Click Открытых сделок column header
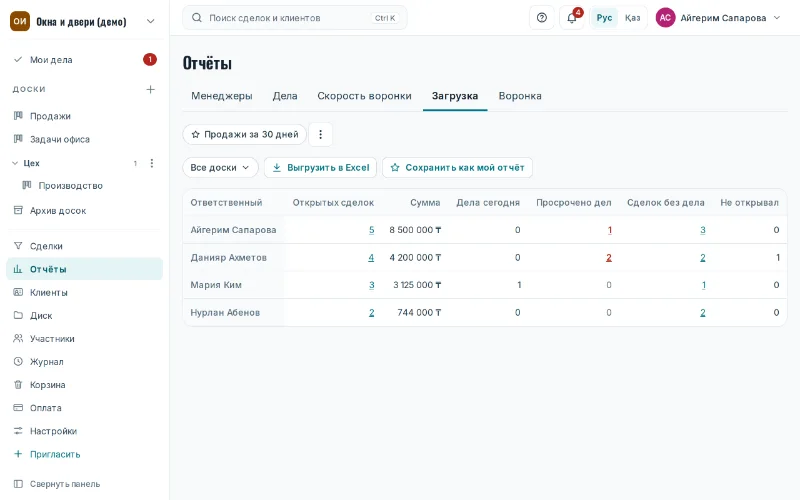The width and height of the screenshot is (800, 500). click(333, 203)
